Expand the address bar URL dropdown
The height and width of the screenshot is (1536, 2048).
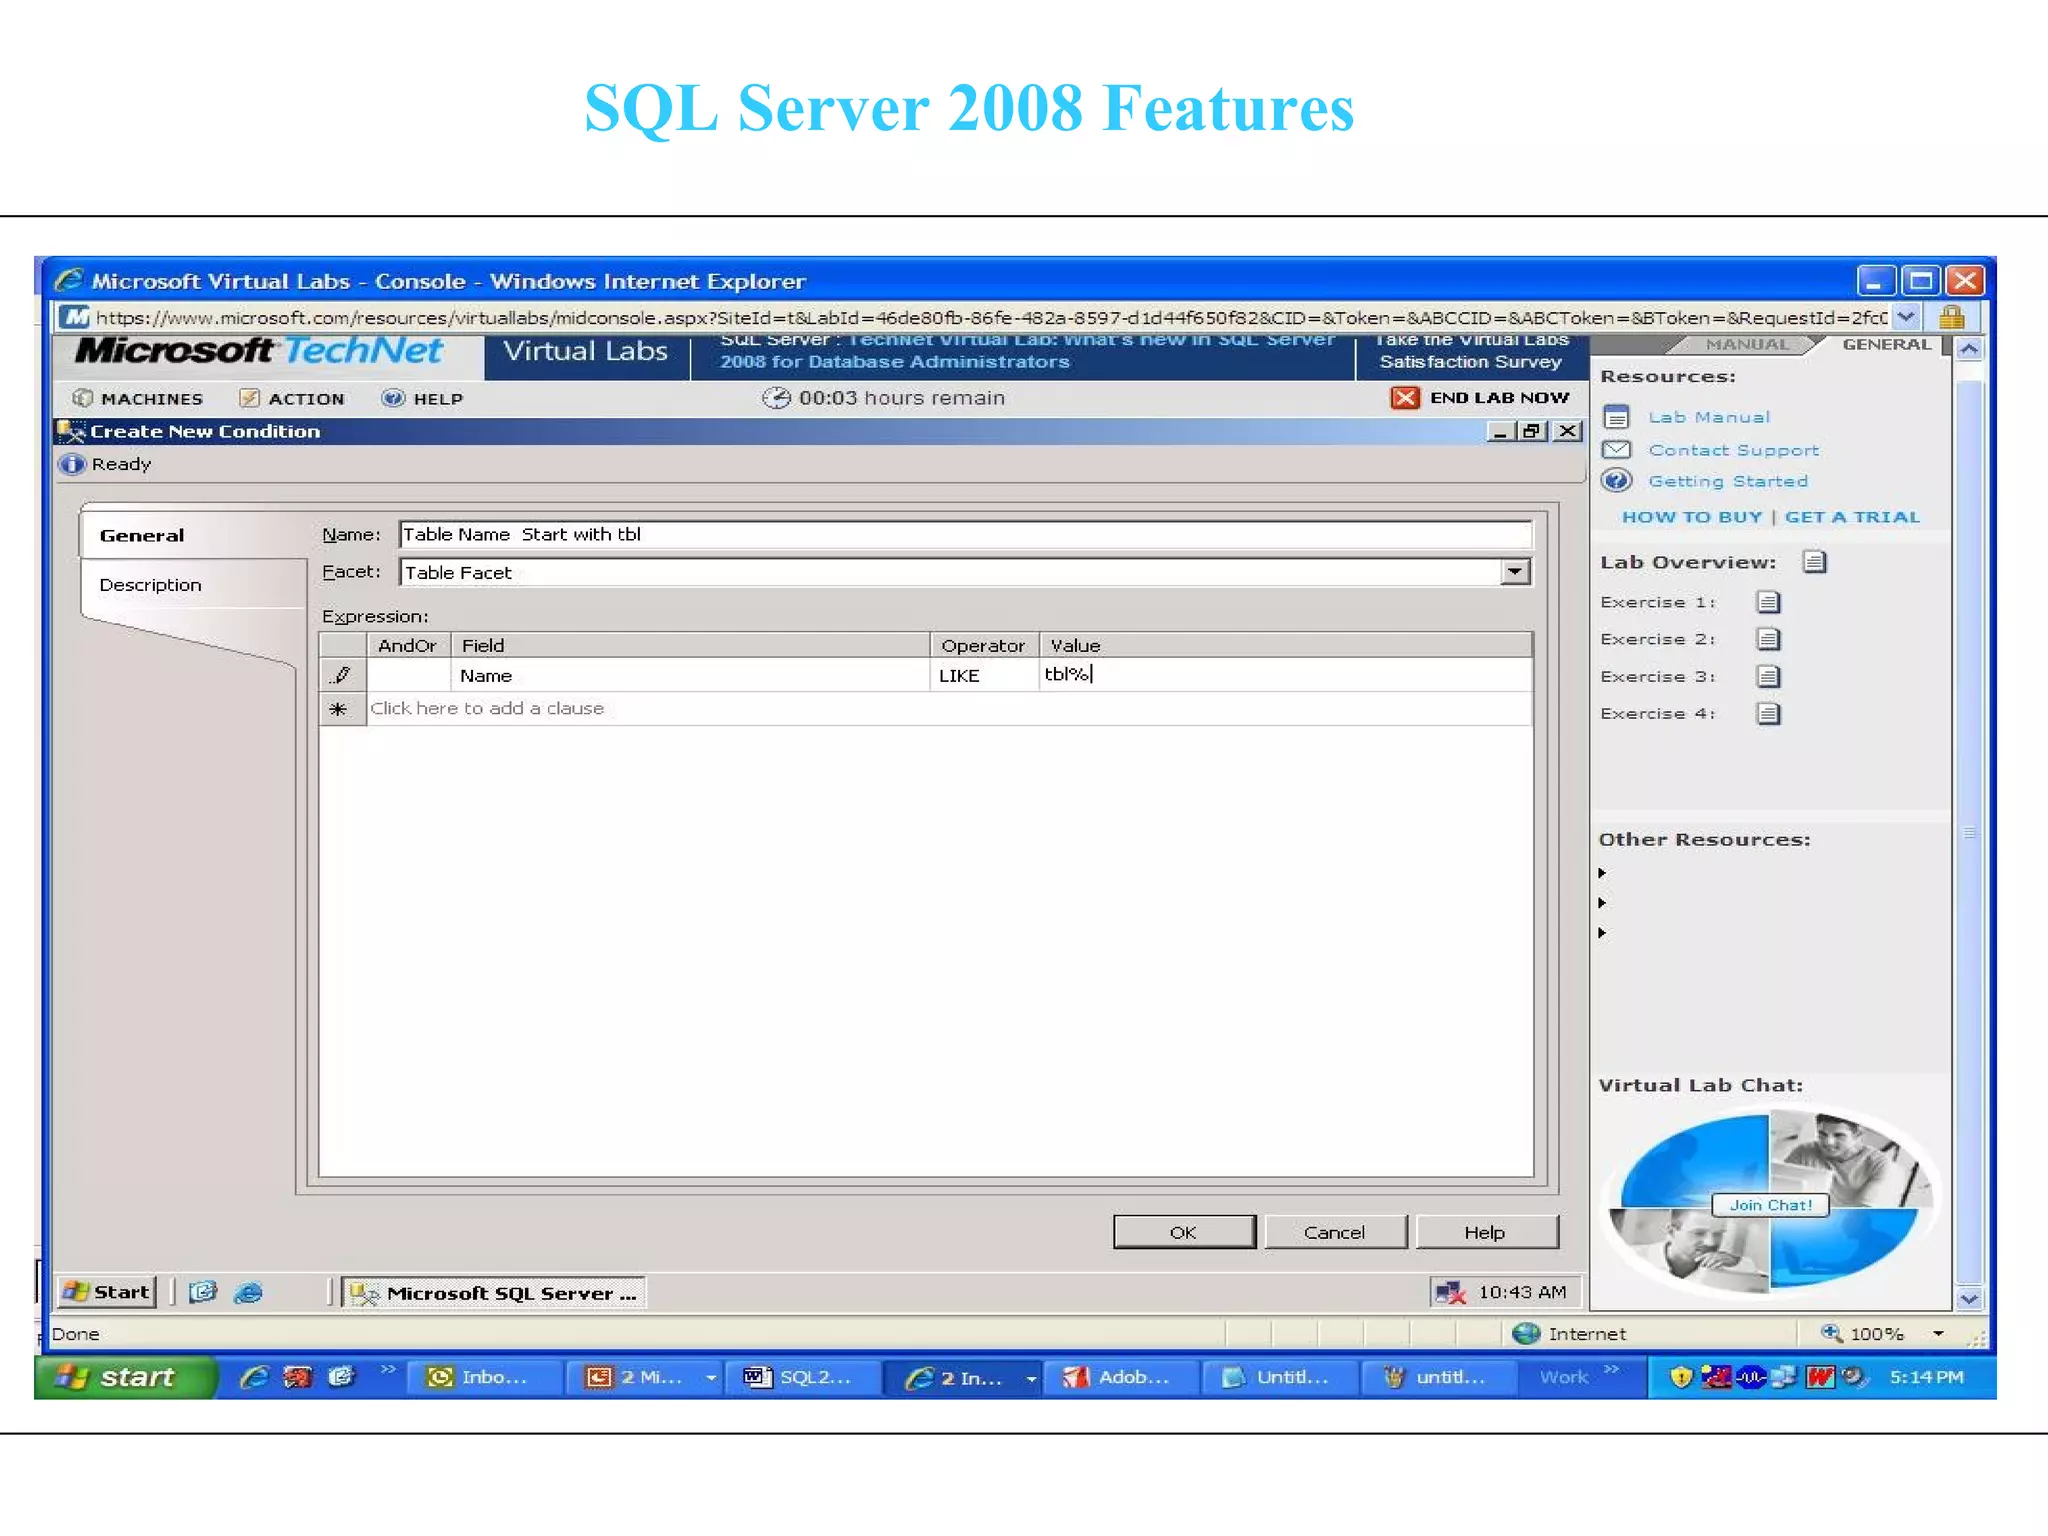click(x=1906, y=317)
